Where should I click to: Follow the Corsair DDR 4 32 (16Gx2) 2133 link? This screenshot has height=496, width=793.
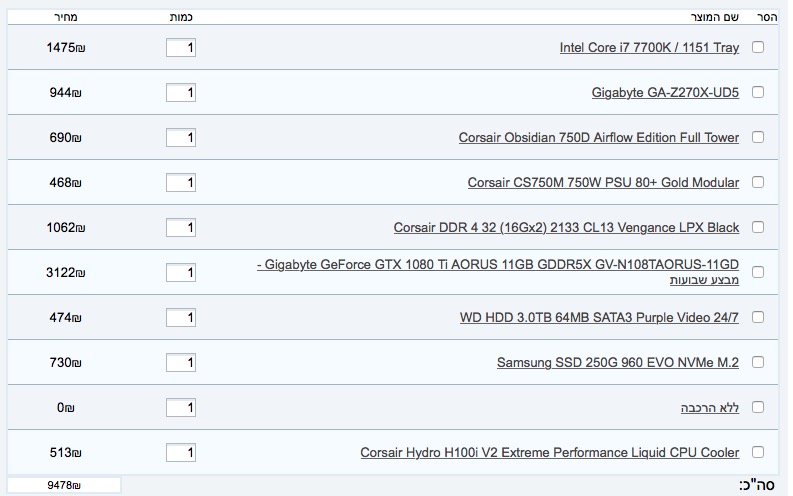(x=566, y=228)
